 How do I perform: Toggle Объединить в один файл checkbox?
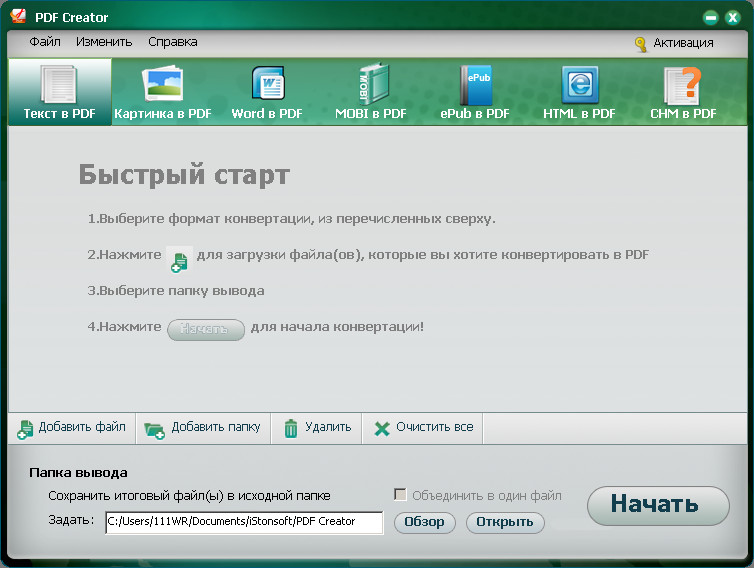[400, 494]
